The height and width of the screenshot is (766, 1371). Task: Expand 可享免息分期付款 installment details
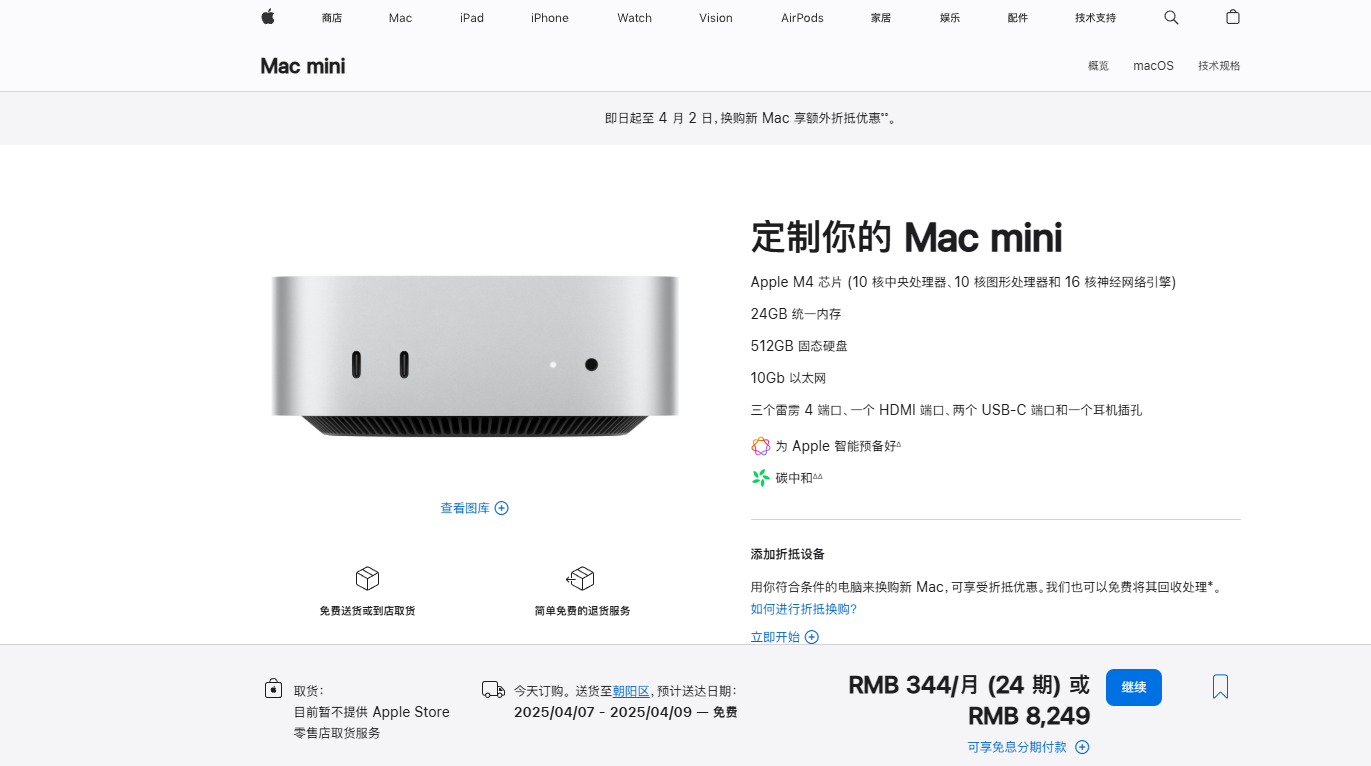(1028, 747)
